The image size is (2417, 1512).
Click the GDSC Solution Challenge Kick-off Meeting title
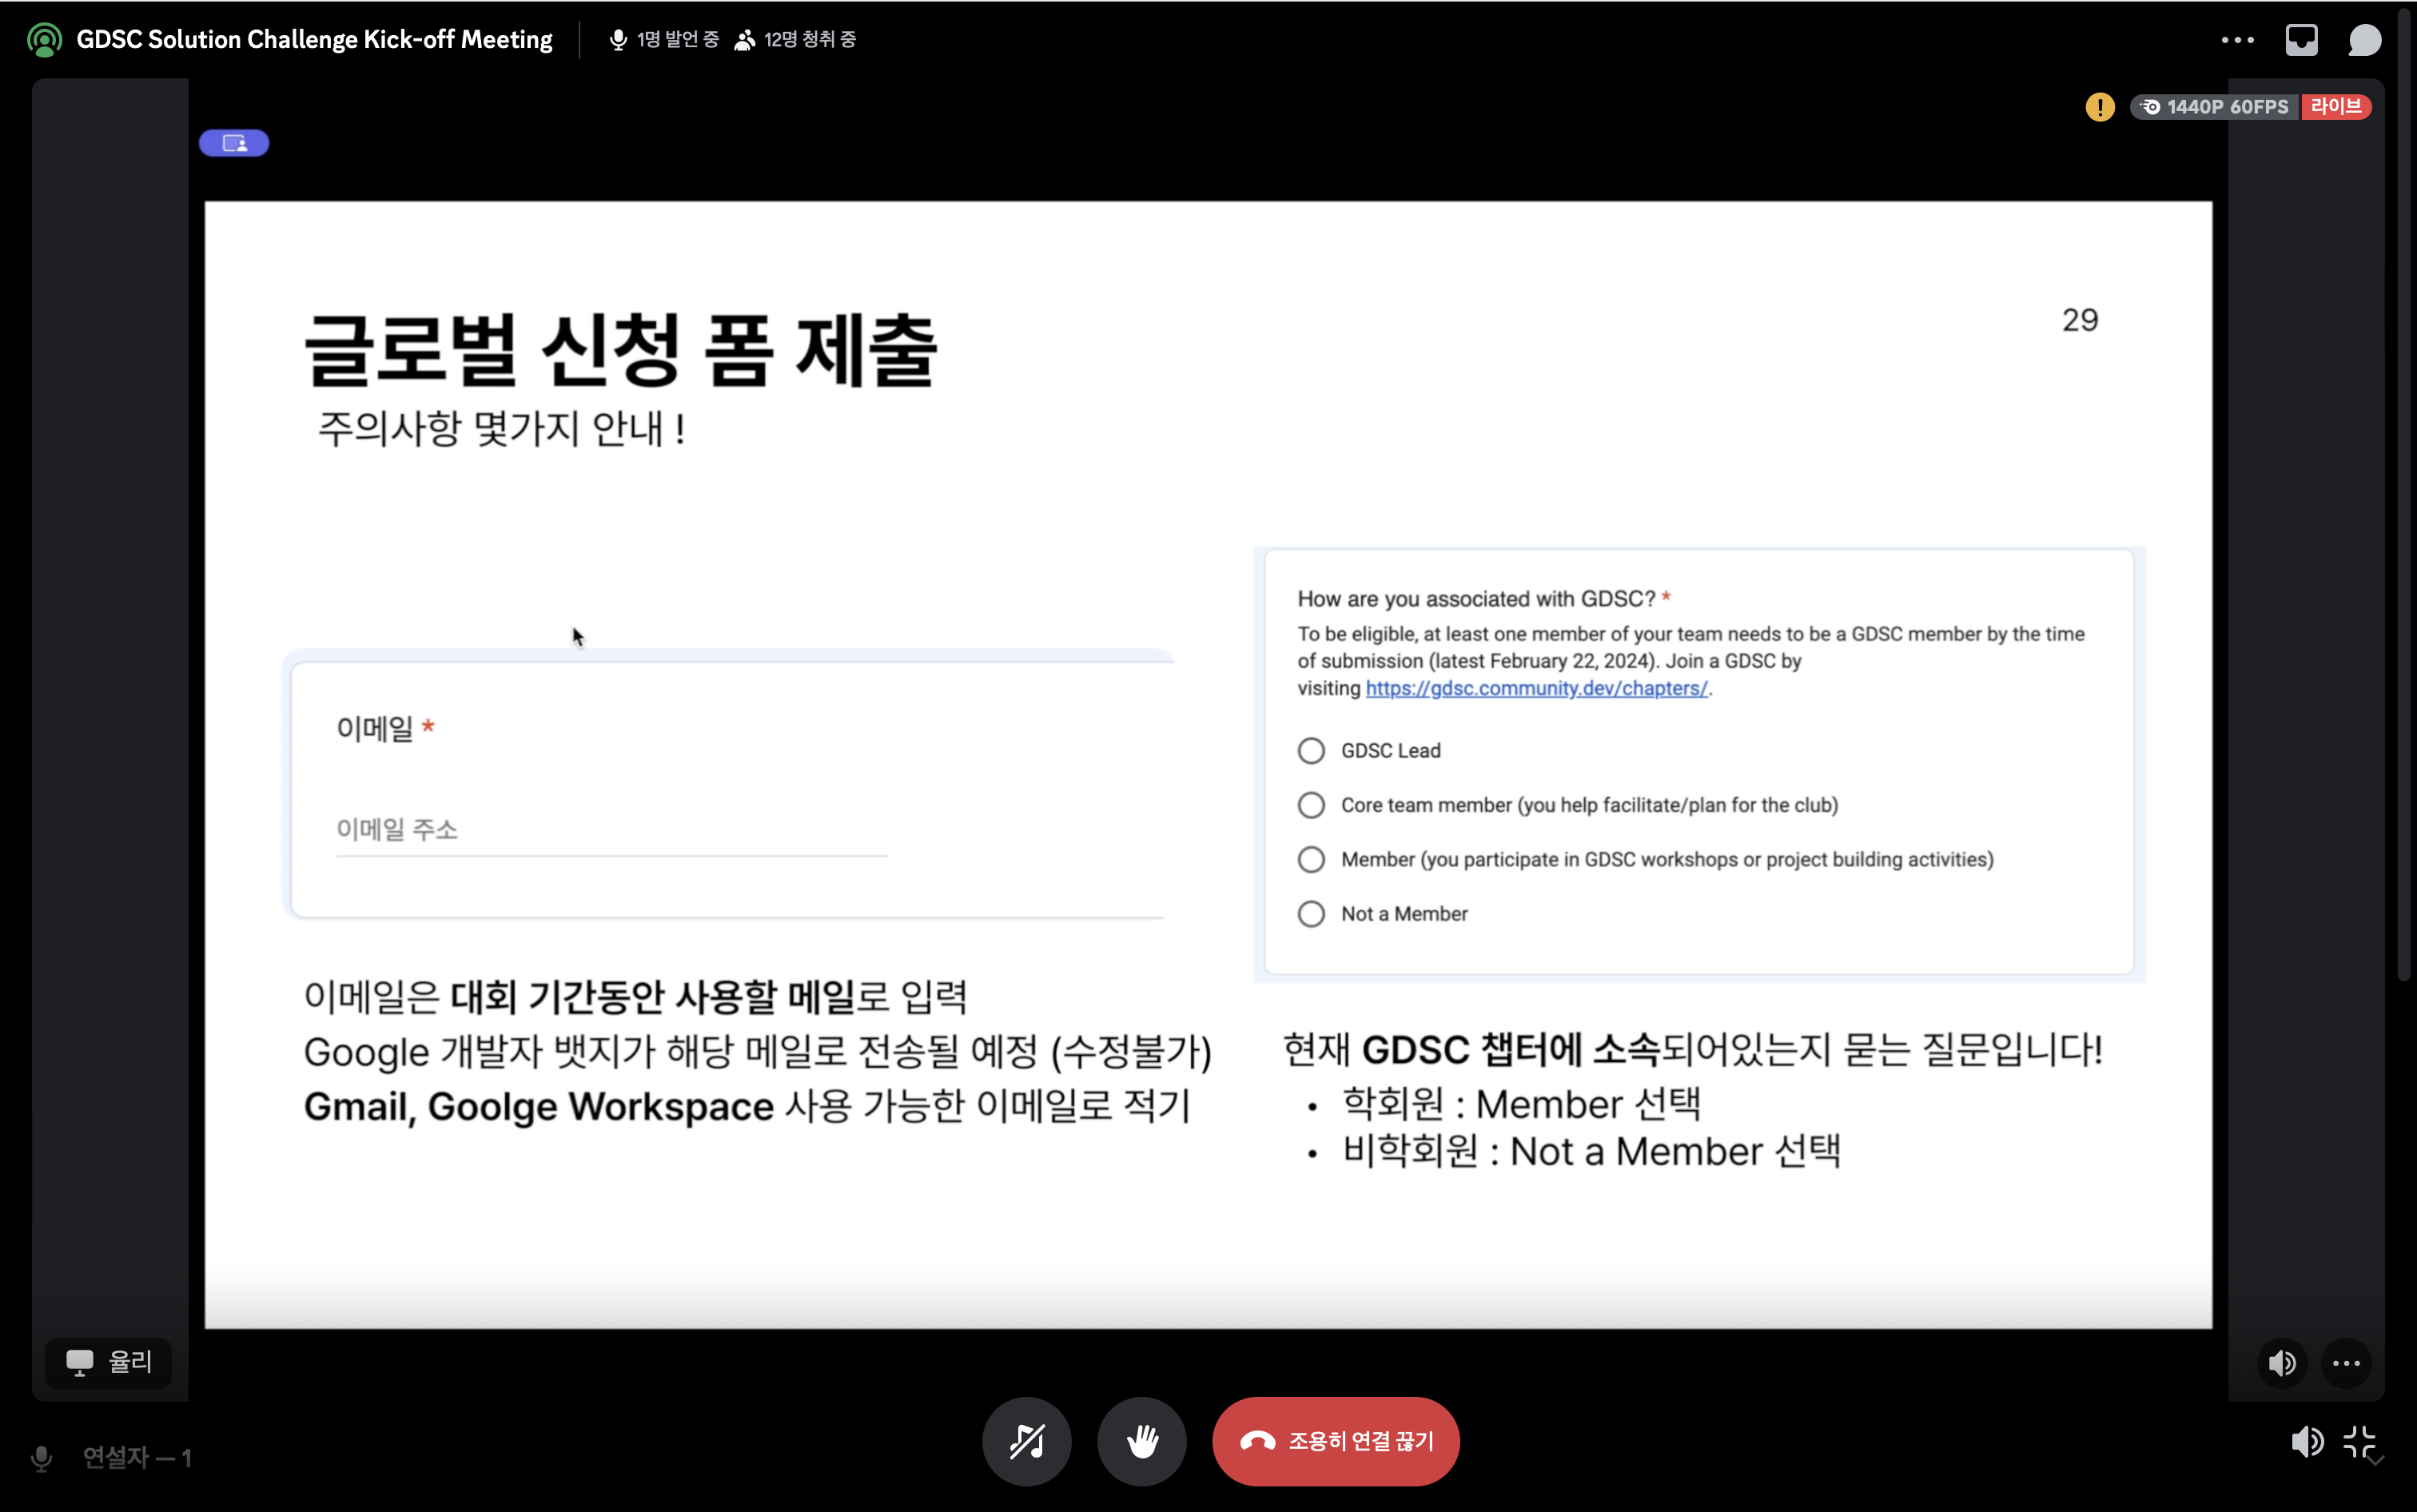pos(314,40)
